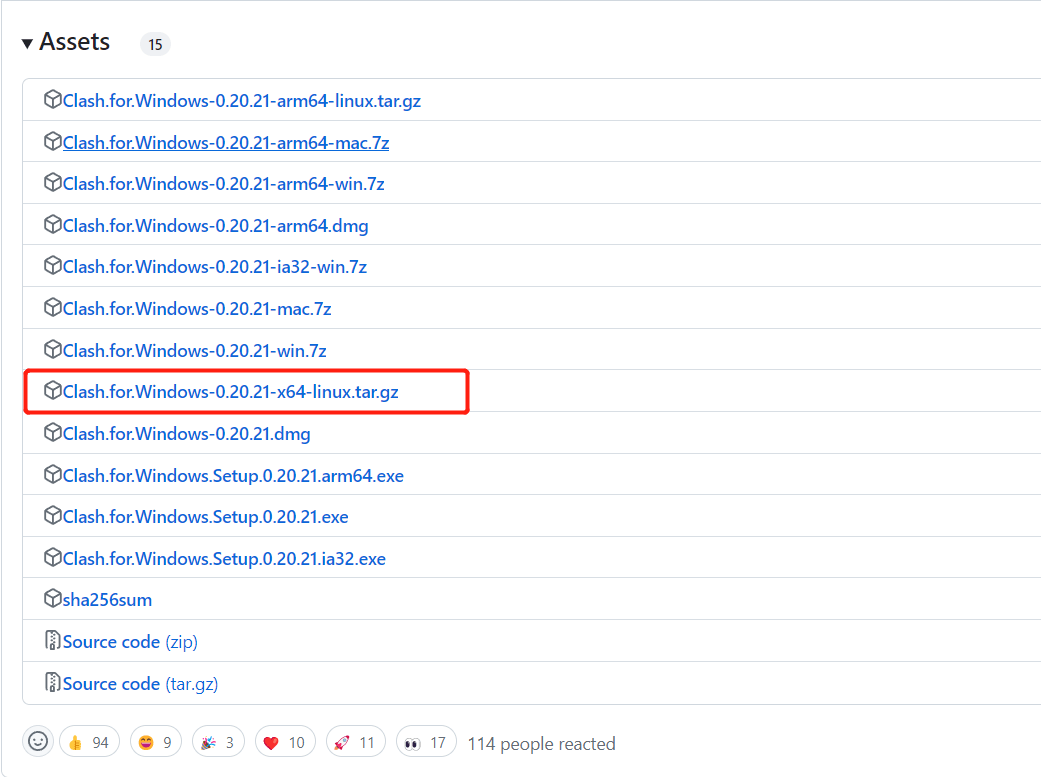
Task: Collapse the Assets section triangle
Action: pos(27,44)
